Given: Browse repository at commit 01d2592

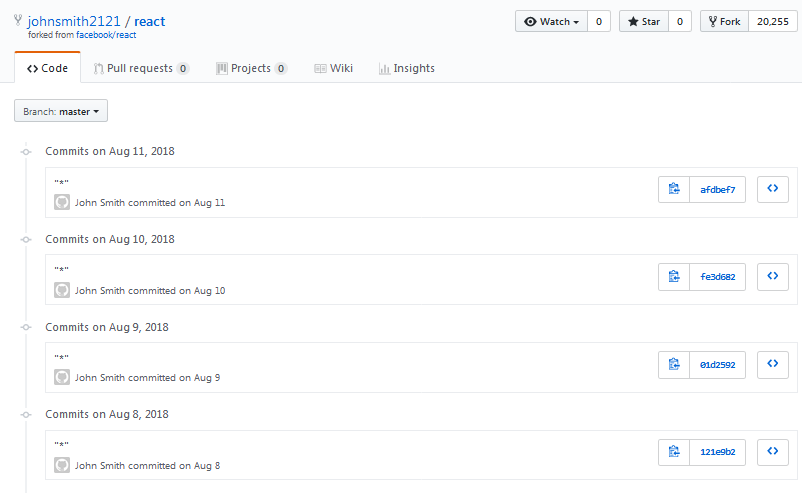Looking at the screenshot, I should click(x=772, y=365).
